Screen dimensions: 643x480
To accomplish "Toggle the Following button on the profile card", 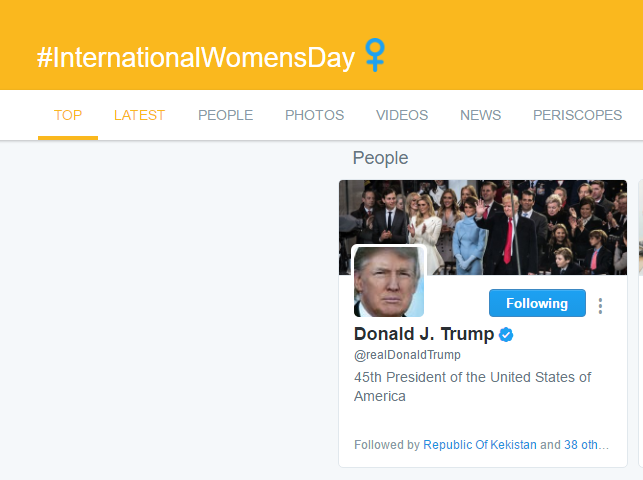I will (537, 303).
